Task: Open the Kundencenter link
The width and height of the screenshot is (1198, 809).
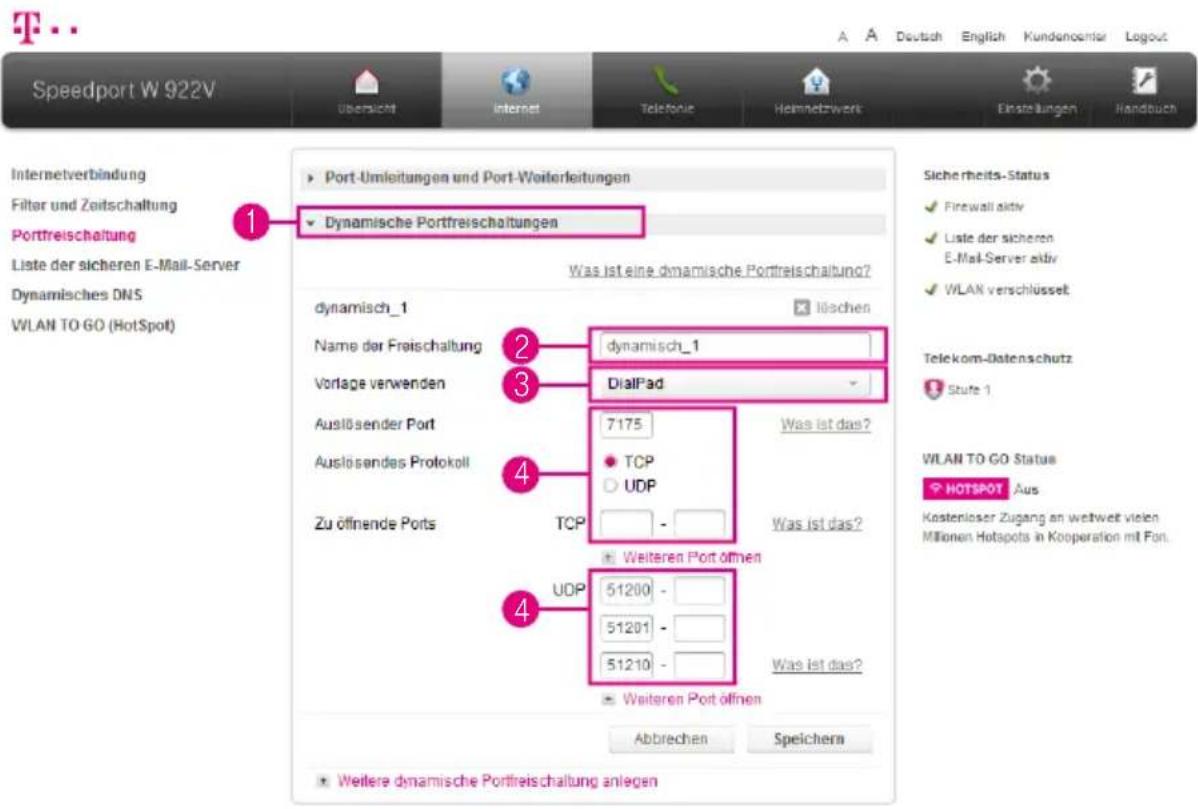Action: click(x=1064, y=37)
